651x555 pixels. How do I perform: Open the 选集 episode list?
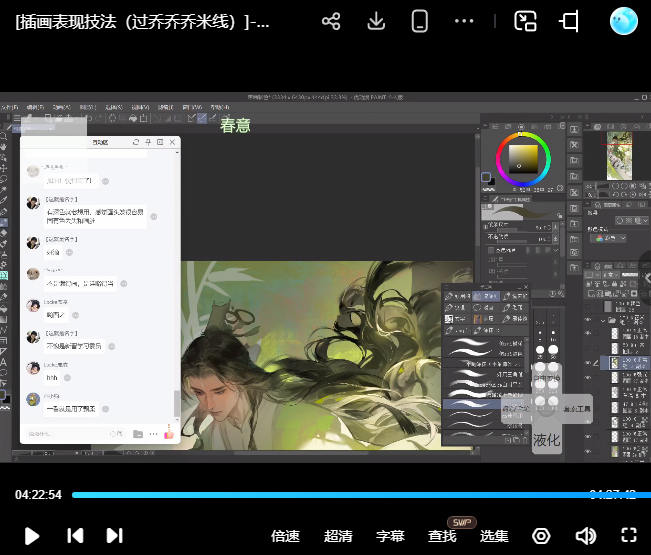pyautogui.click(x=494, y=536)
